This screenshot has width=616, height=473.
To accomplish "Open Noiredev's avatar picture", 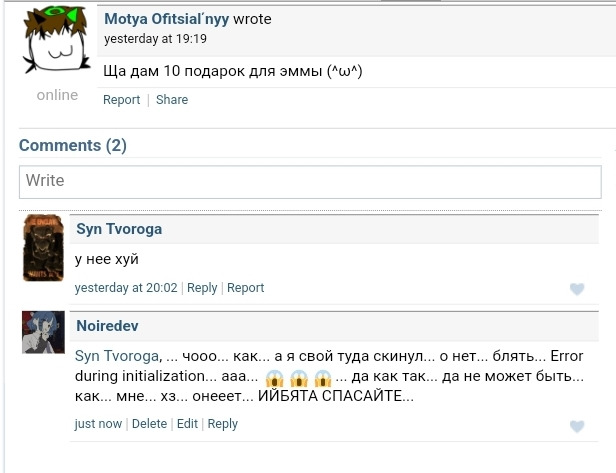I will [x=43, y=333].
